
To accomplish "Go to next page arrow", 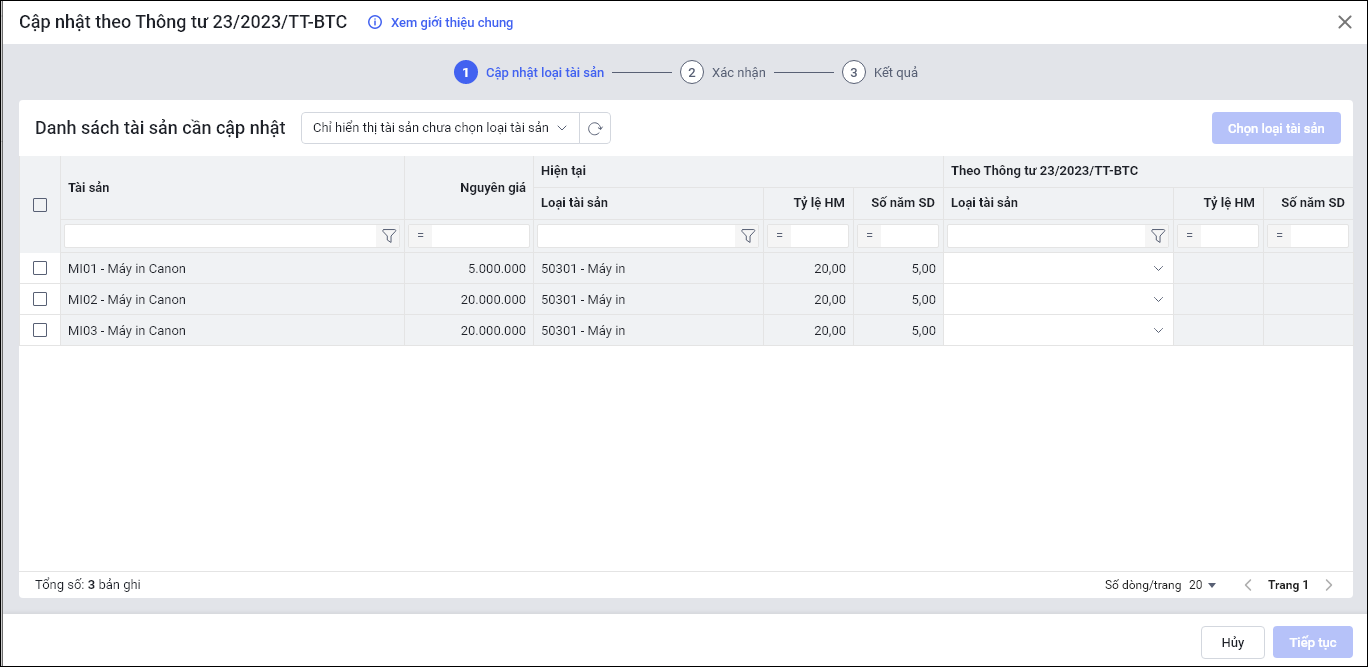I will coord(1329,585).
